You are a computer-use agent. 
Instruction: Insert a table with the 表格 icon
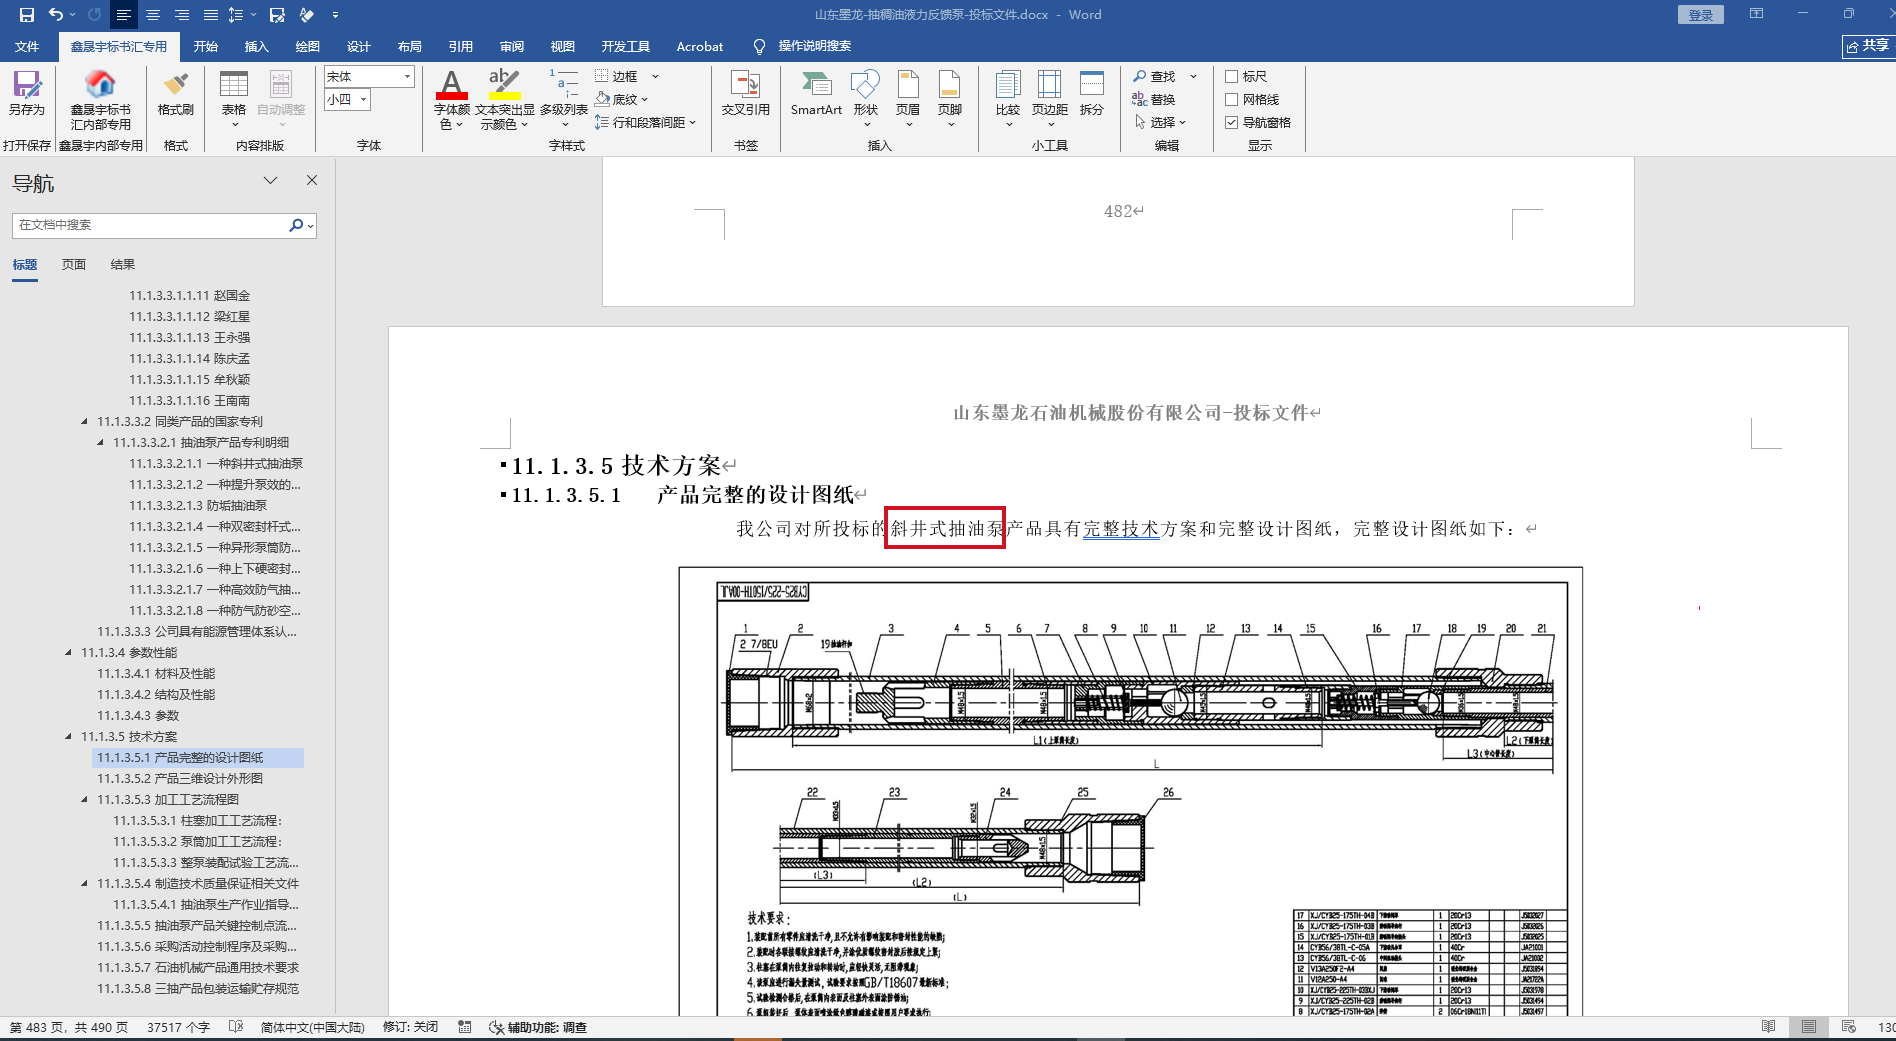(x=234, y=98)
